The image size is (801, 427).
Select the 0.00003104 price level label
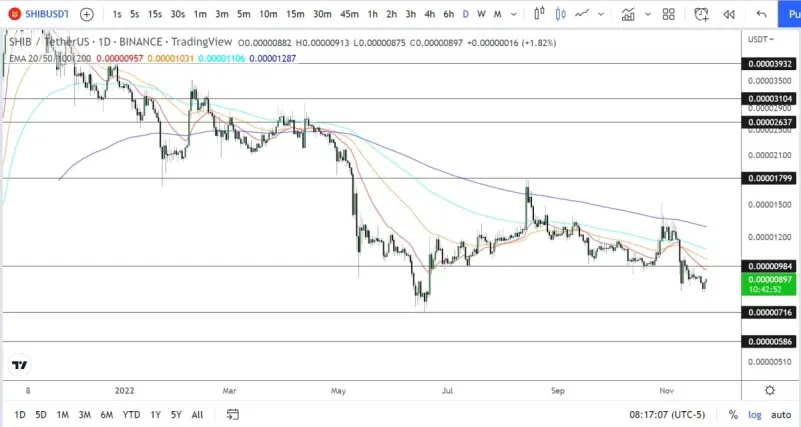(769, 99)
